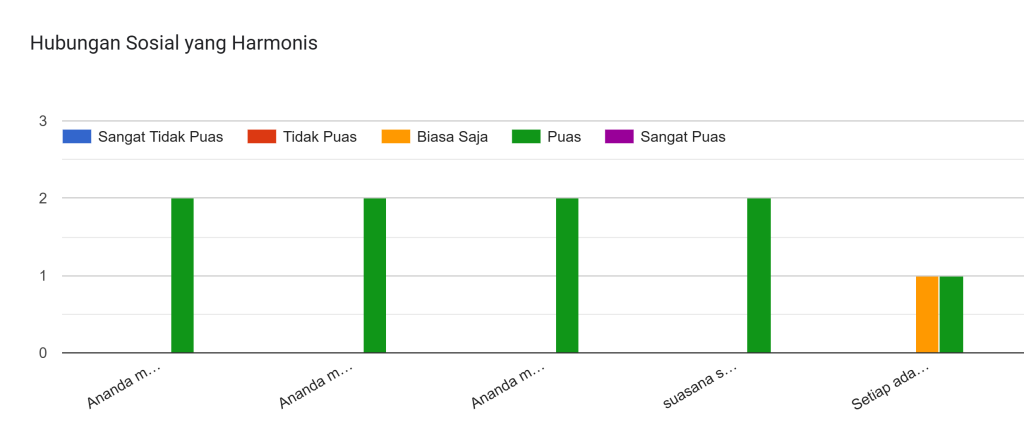Viewport: 1024px width, 444px height.
Task: Click the "Biasa Saja" legend label
Action: (x=452, y=137)
